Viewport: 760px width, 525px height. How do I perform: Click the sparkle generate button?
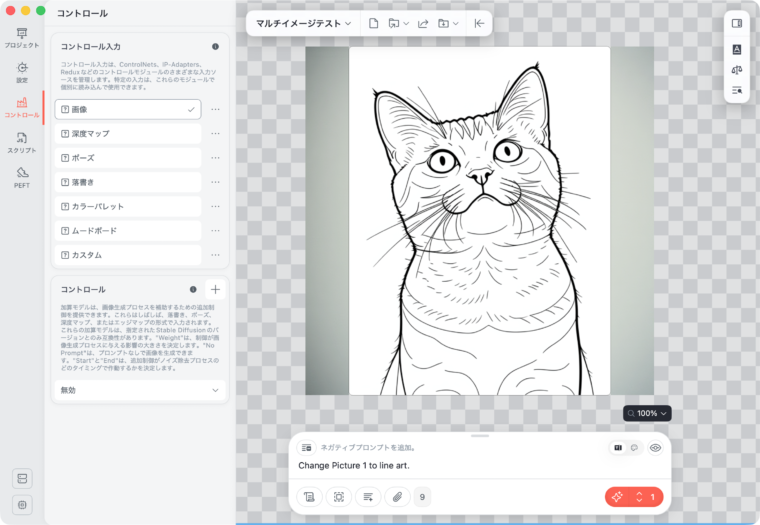click(617, 496)
